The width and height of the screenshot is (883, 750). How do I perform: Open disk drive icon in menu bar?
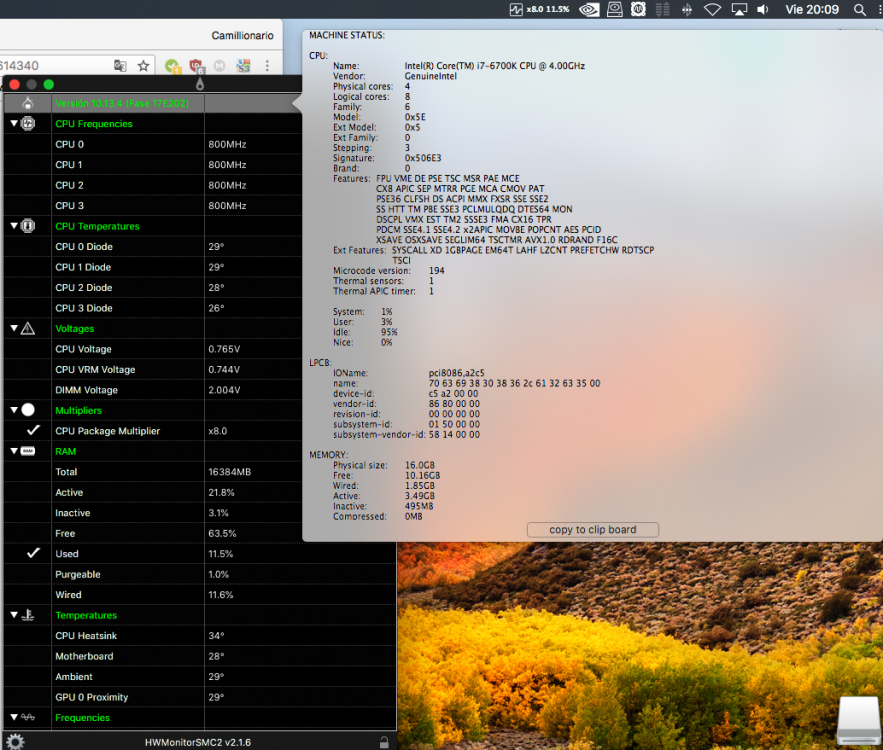(614, 9)
